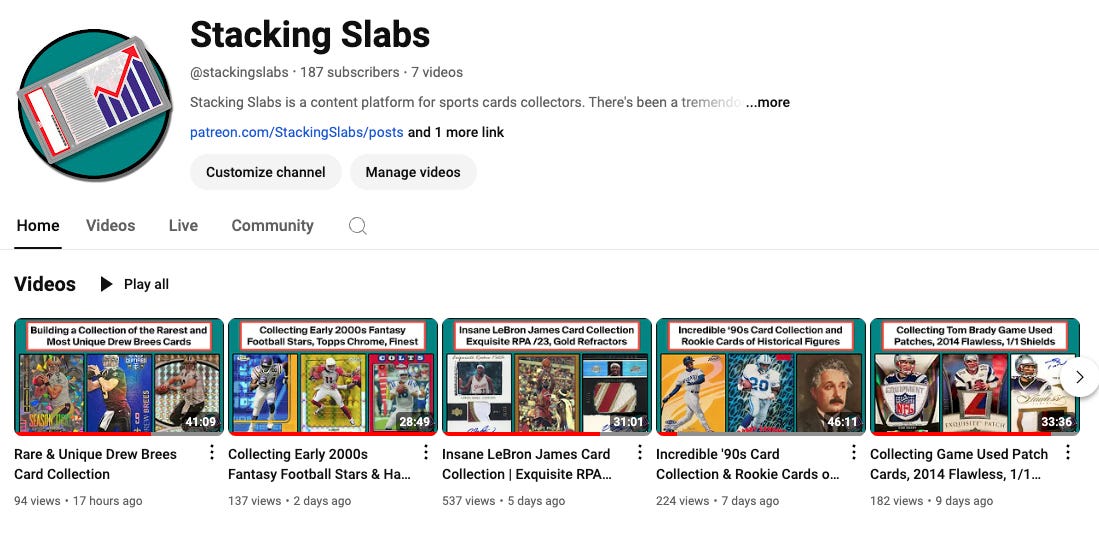Open options menu for LeBron James video
Image resolution: width=1099 pixels, height=553 pixels.
639,453
